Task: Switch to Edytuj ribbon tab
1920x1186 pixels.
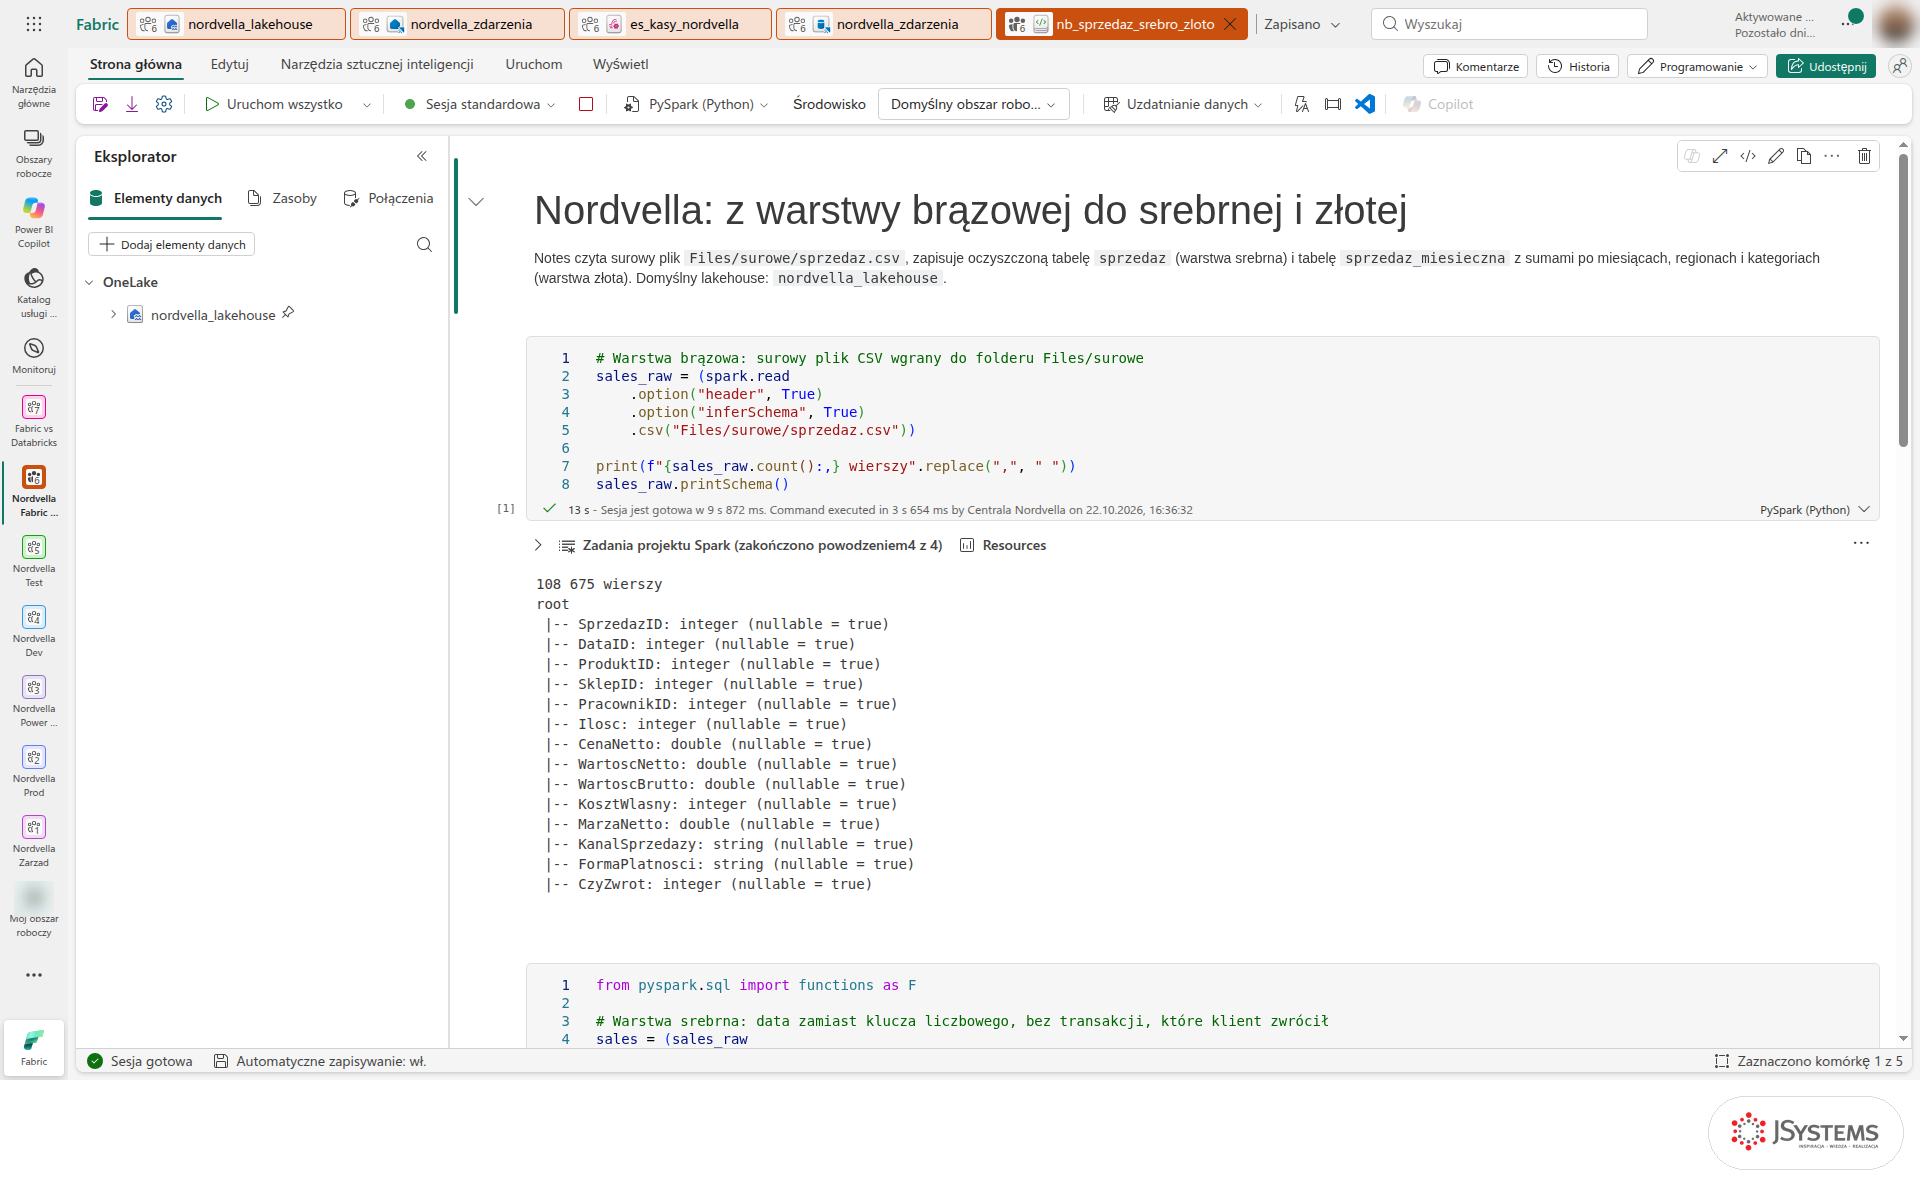Action: click(x=229, y=64)
